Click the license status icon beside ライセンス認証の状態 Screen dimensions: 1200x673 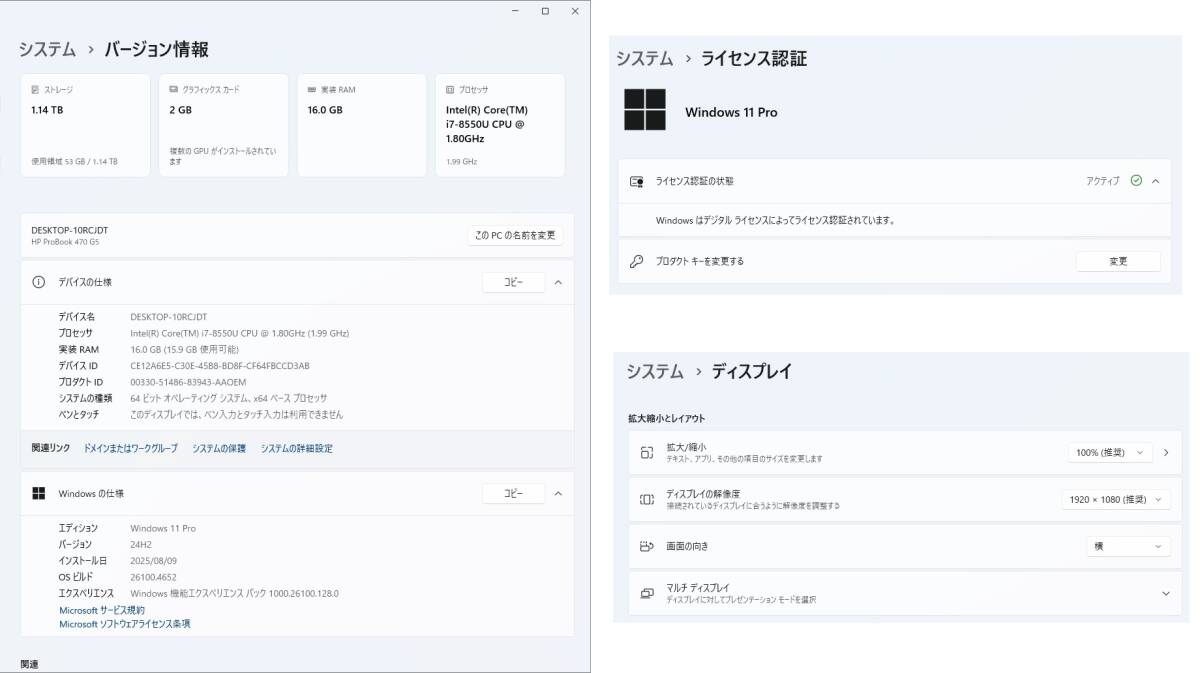[x=637, y=181]
